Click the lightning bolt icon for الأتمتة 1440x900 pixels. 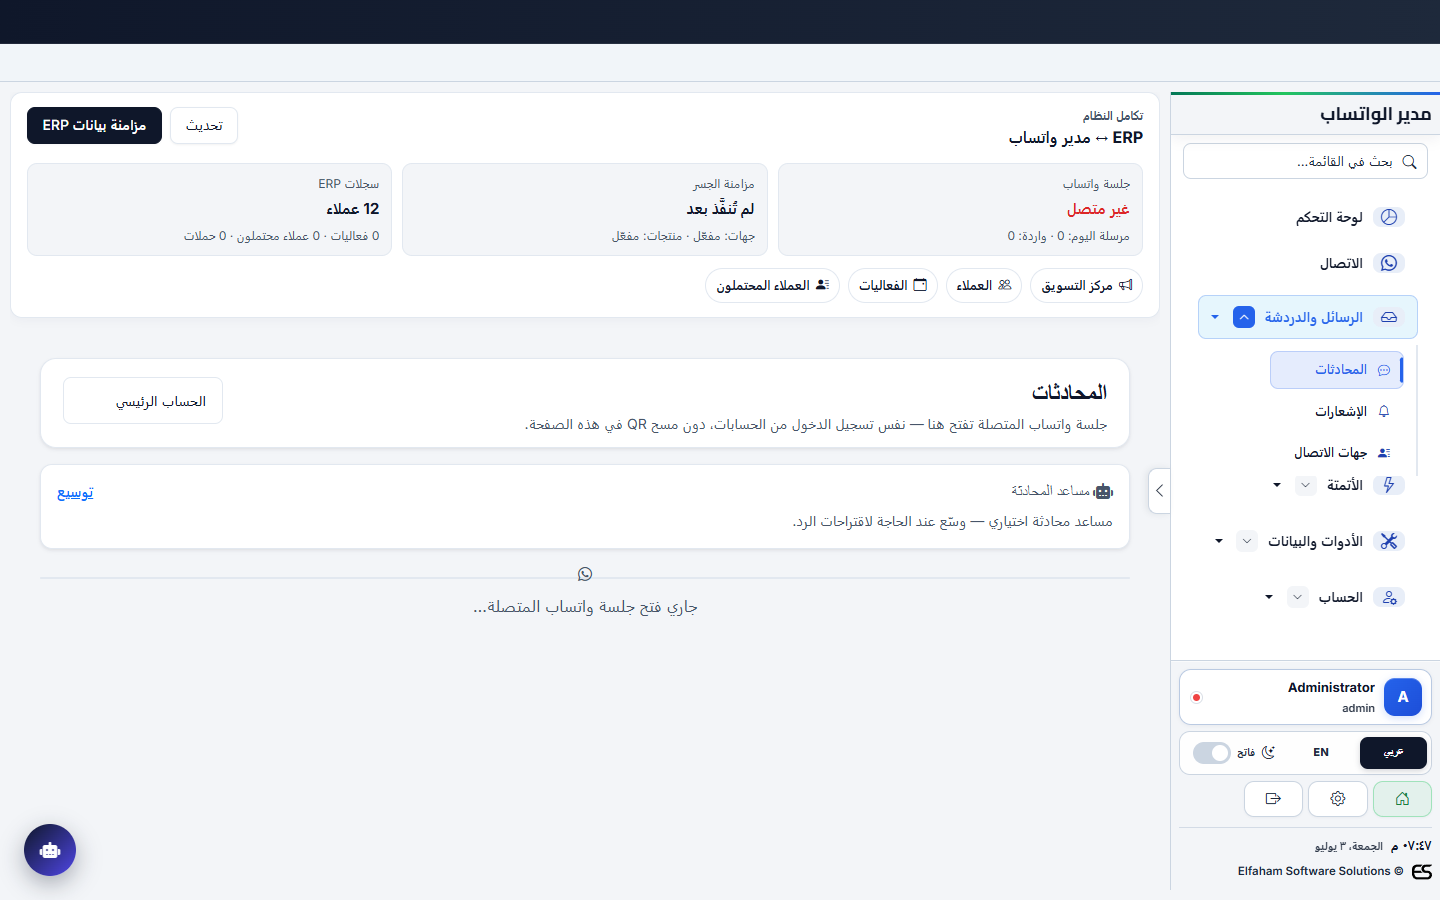[x=1388, y=485]
